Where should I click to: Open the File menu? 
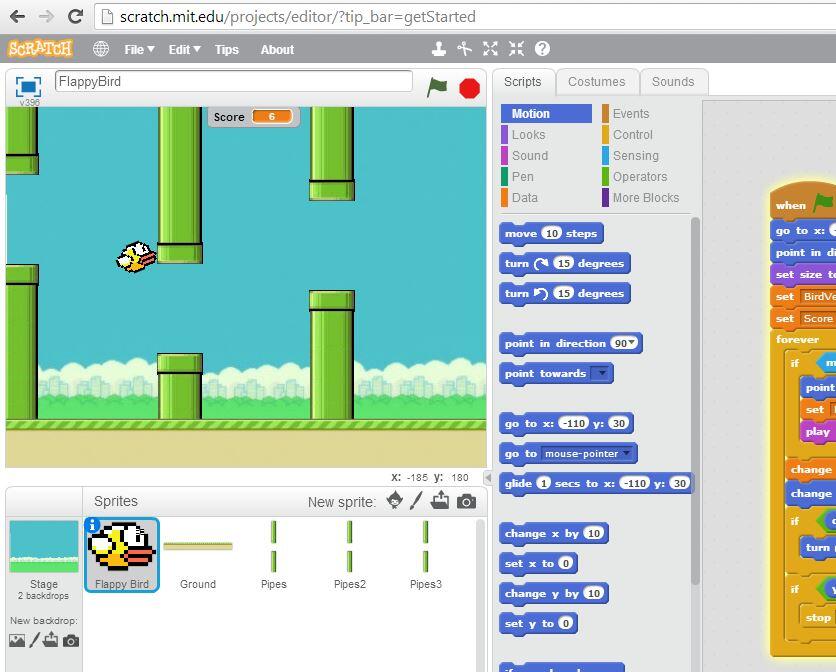[139, 50]
